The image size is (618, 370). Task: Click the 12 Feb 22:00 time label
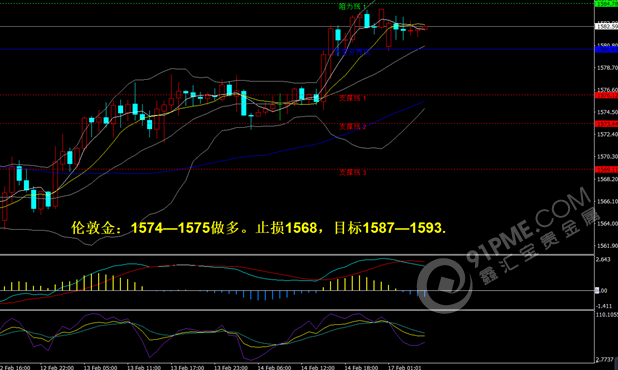click(57, 368)
